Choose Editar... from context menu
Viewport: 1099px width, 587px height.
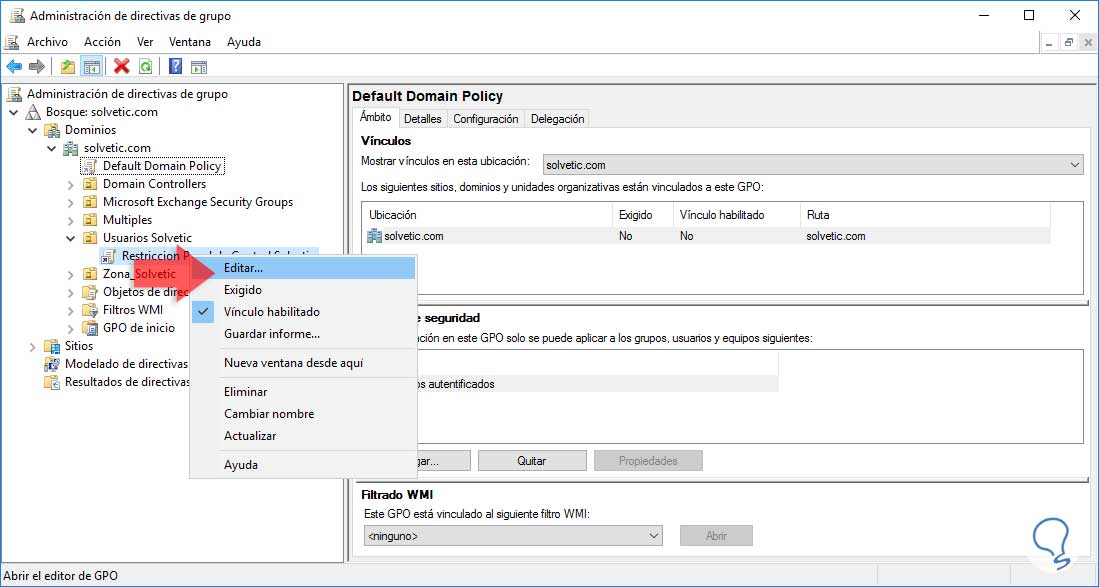(303, 268)
